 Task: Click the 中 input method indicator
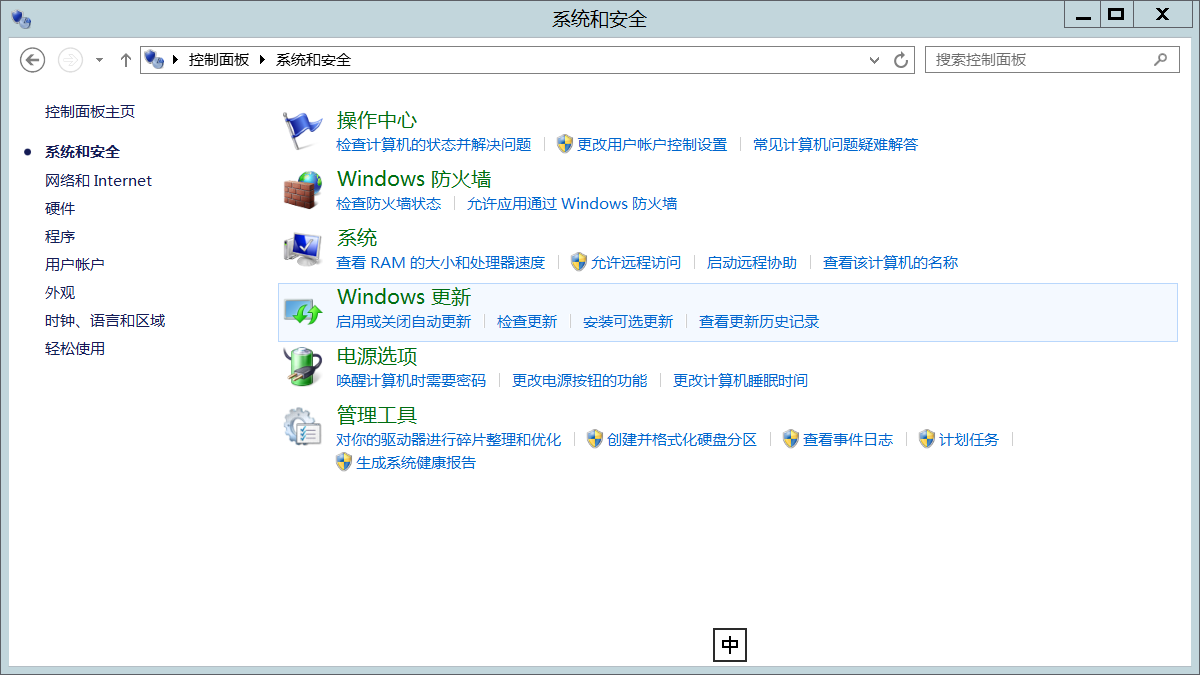click(730, 645)
